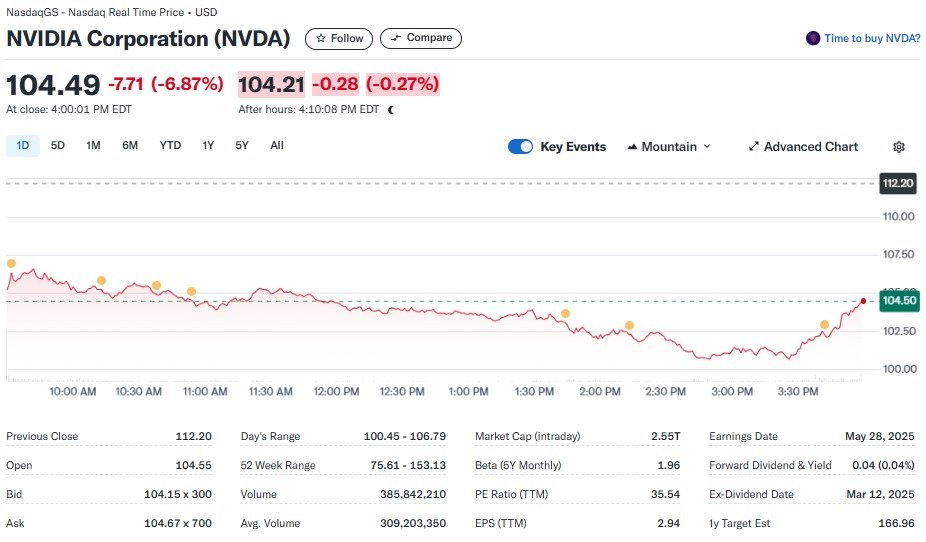The width and height of the screenshot is (926, 542).
Task: Click the moon icon next to after hours time
Action: [390, 110]
